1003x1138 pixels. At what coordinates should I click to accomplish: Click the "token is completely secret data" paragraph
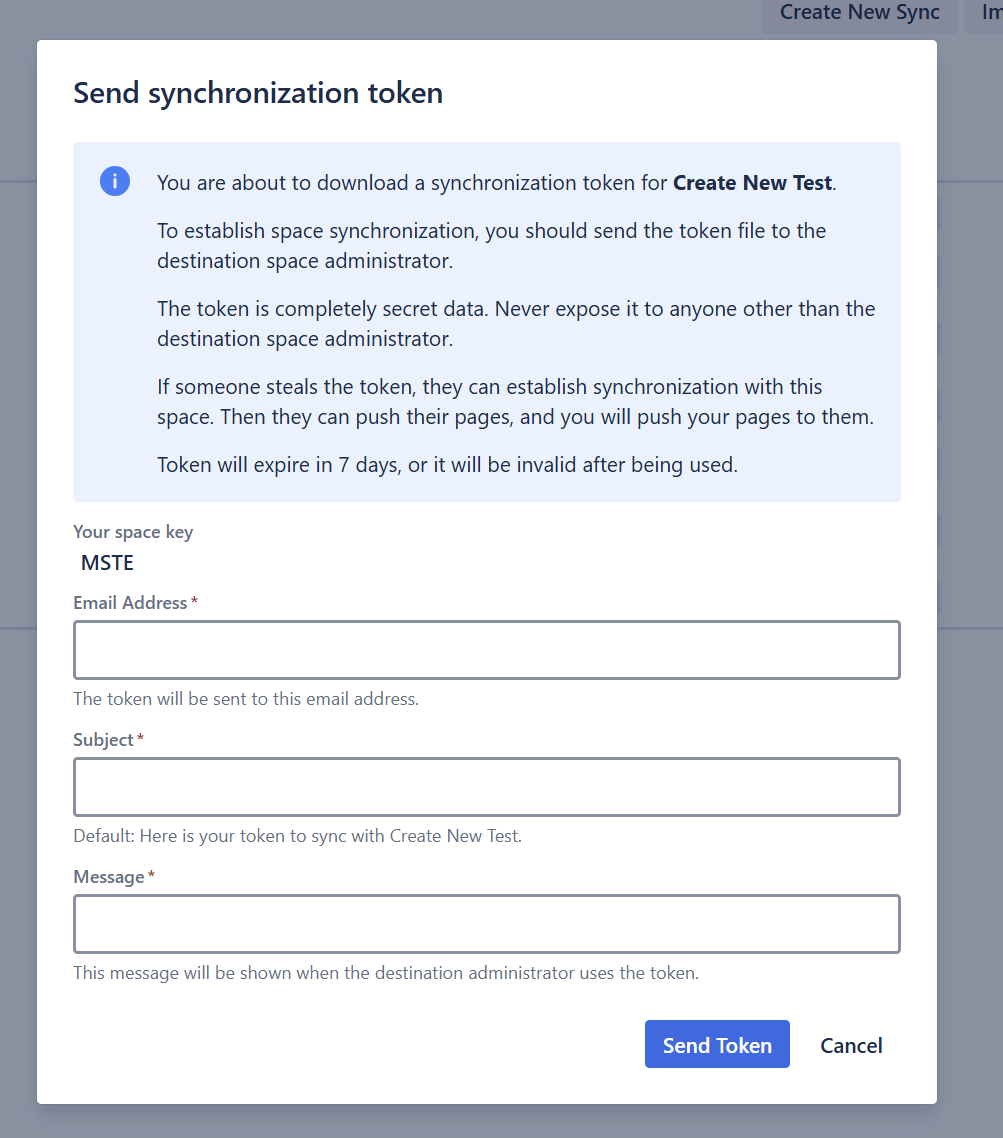pos(516,323)
